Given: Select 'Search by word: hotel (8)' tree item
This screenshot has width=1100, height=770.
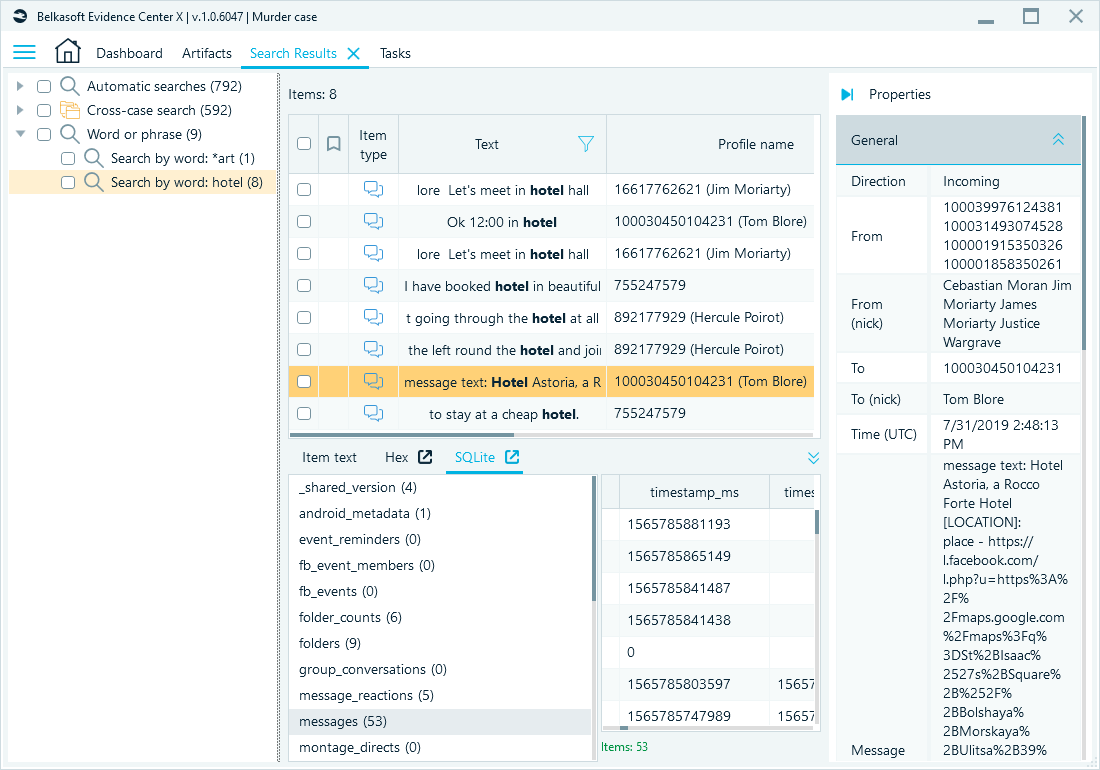Looking at the screenshot, I should coord(142,182).
